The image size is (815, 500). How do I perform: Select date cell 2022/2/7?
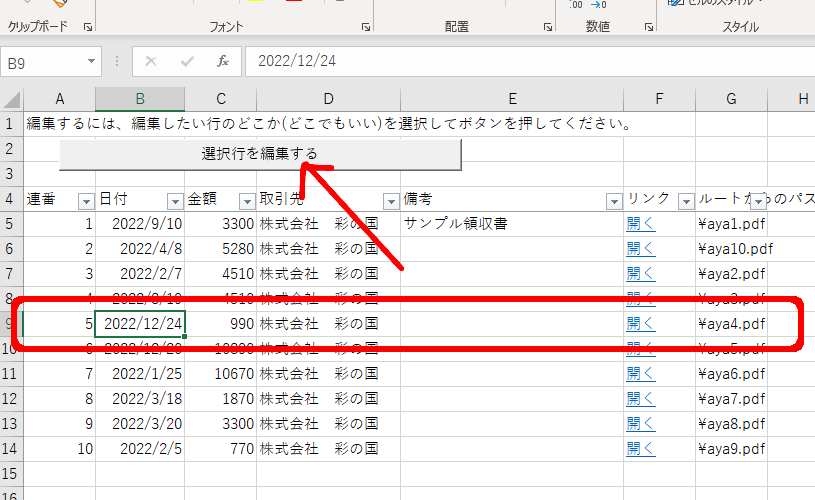tap(140, 274)
